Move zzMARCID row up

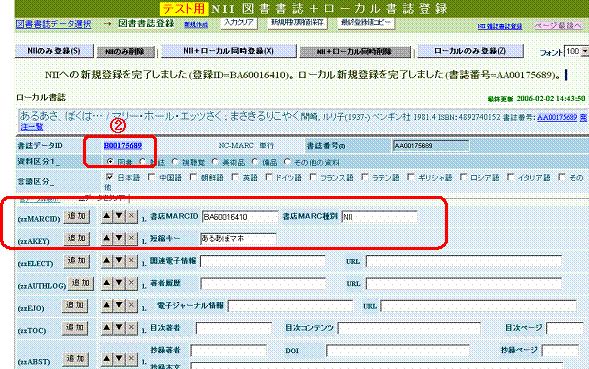pos(107,216)
